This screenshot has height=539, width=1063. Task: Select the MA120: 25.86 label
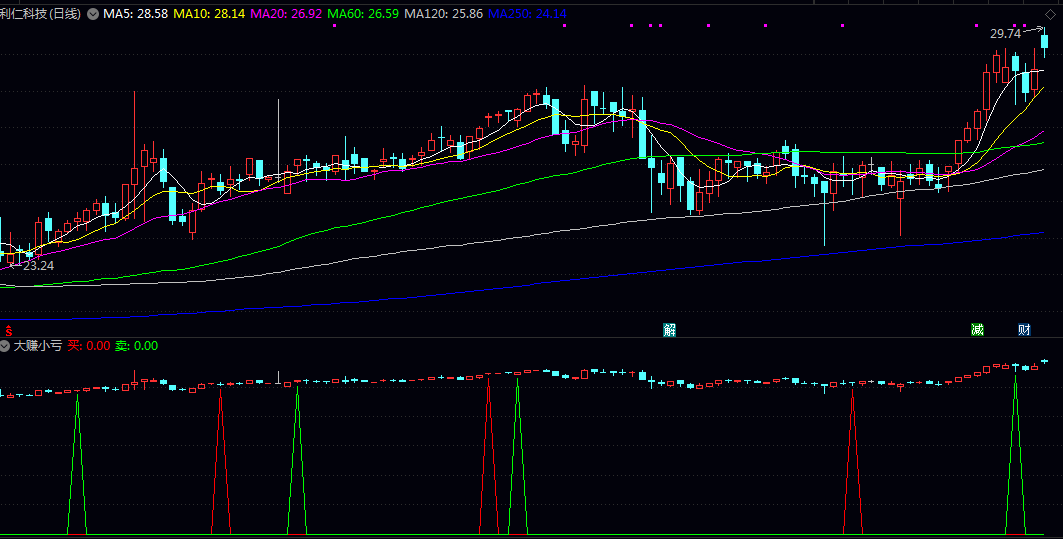[x=443, y=14]
